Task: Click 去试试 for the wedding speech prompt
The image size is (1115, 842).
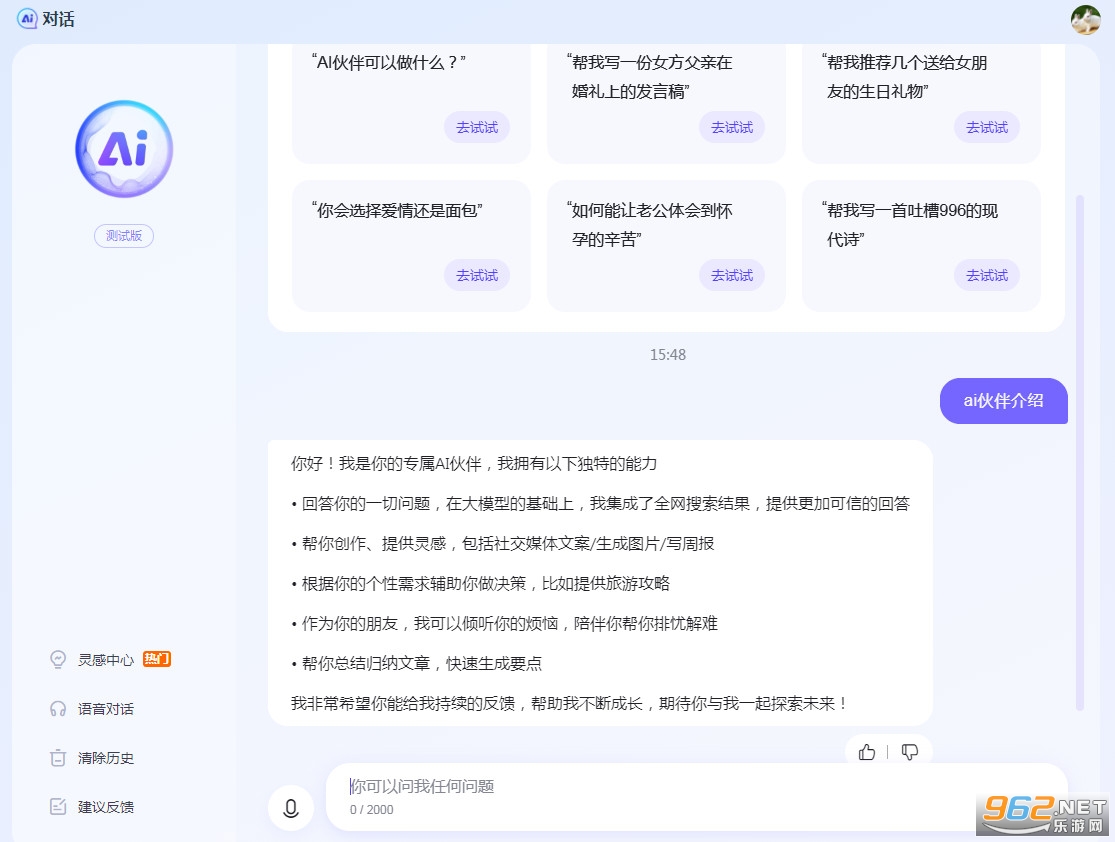Action: 732,127
